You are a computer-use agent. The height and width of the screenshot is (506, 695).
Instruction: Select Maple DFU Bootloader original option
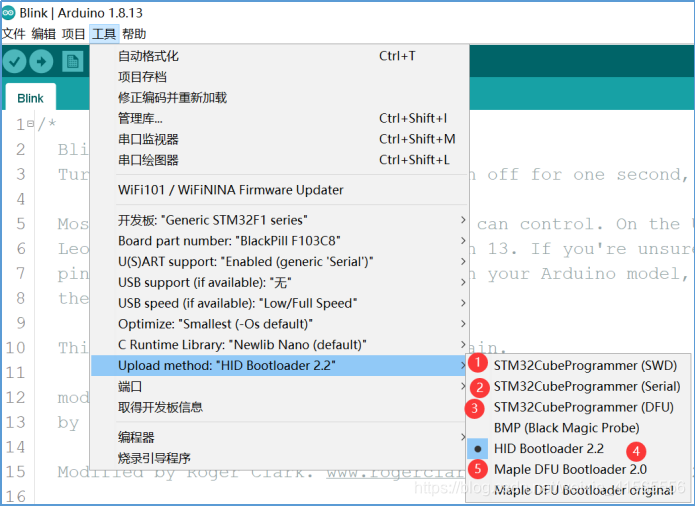point(578,490)
